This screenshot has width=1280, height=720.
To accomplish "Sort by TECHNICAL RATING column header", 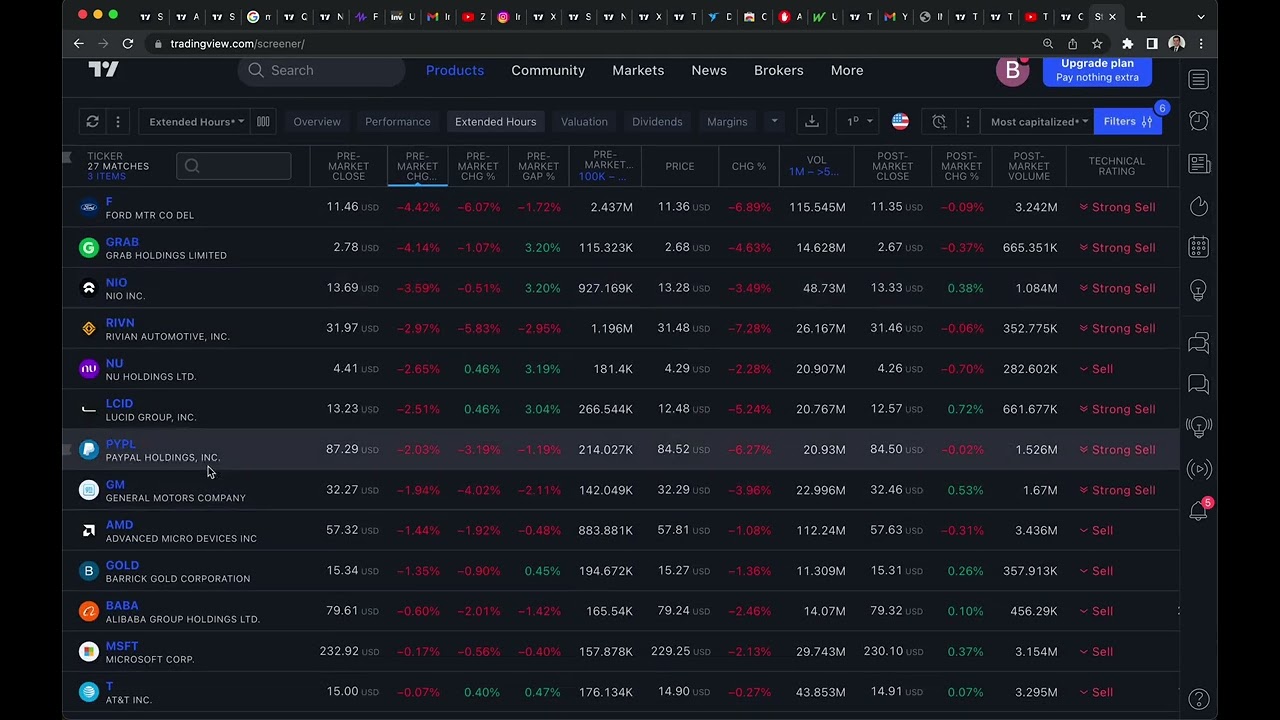I will tap(1116, 166).
